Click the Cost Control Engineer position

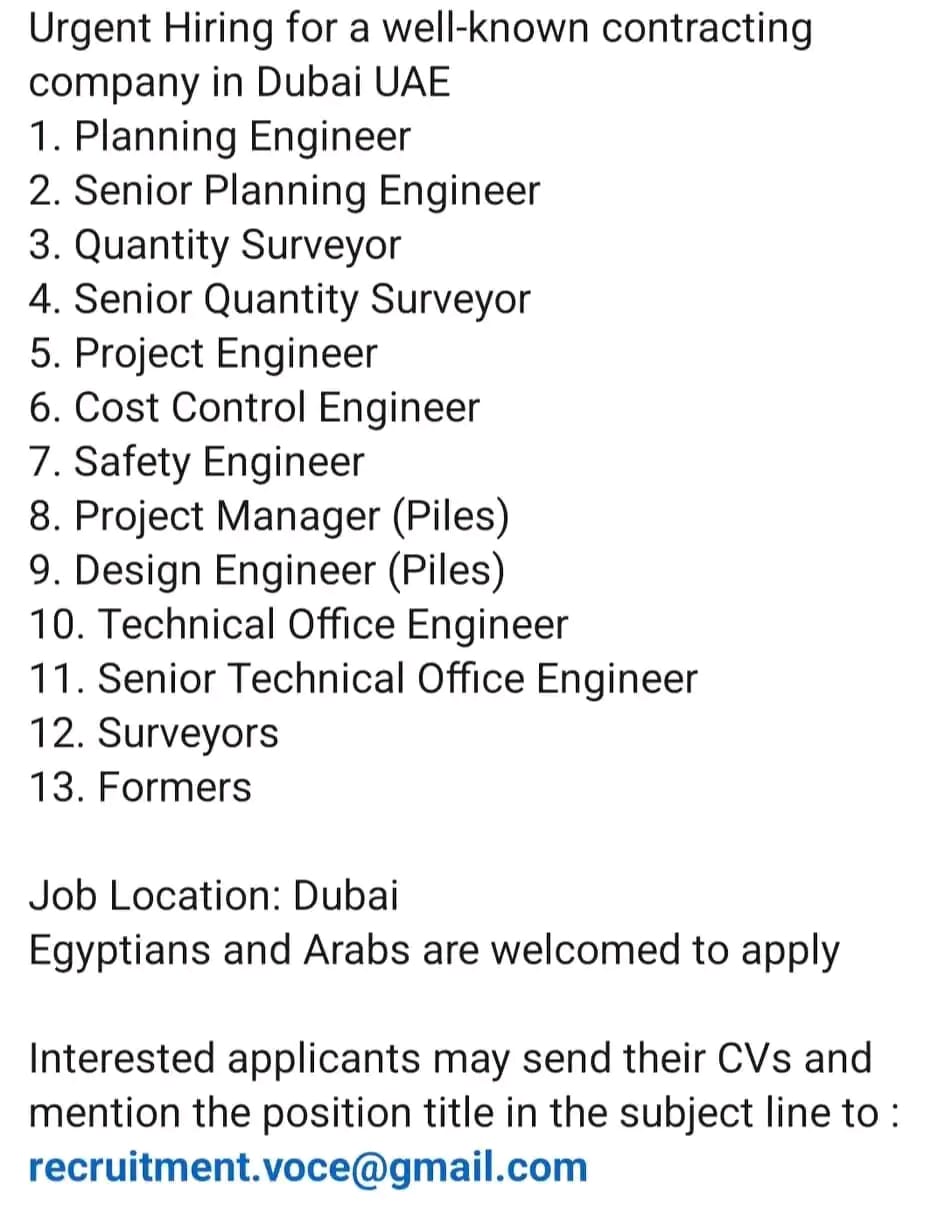click(x=255, y=407)
